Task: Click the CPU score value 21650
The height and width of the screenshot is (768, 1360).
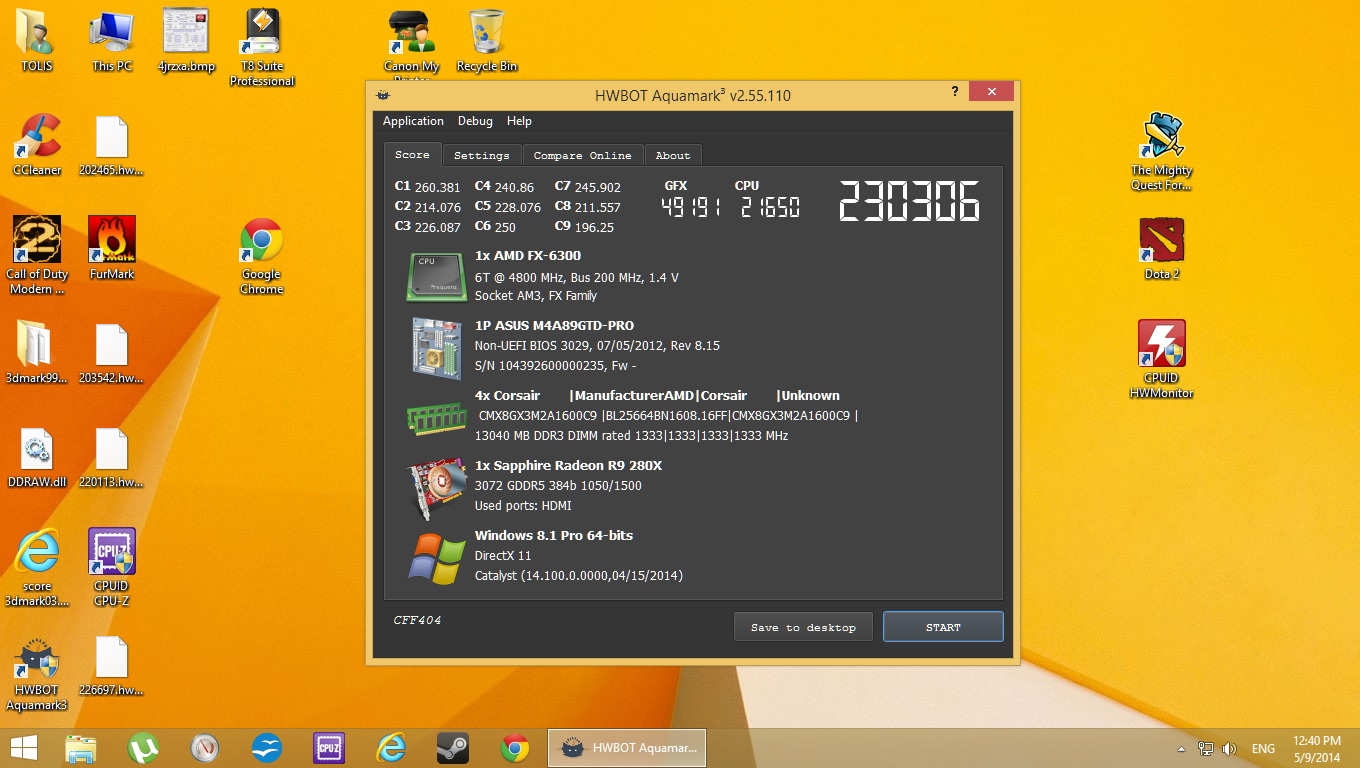Action: (x=770, y=207)
